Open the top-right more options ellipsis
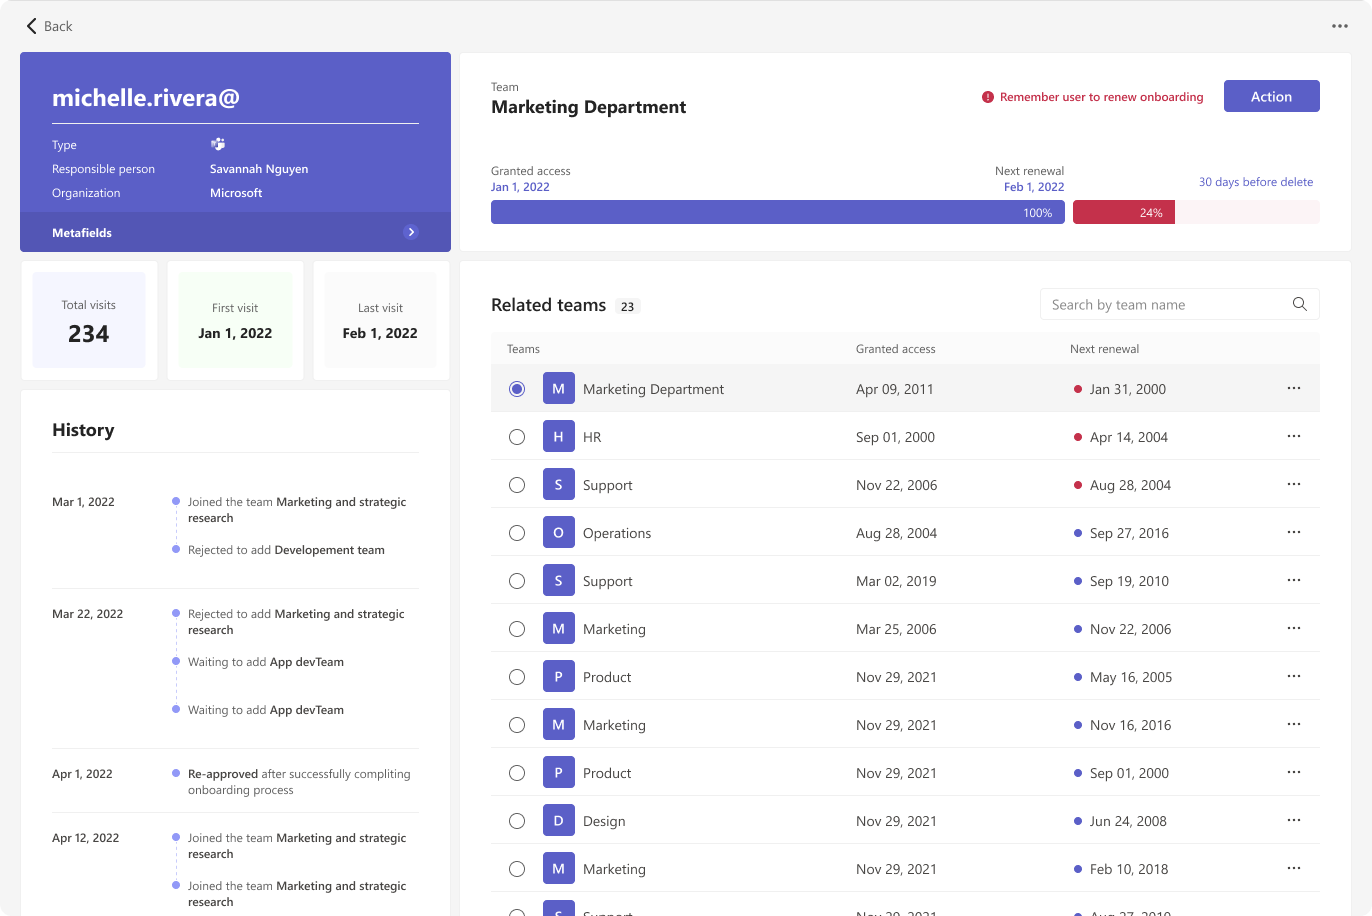 point(1339,26)
